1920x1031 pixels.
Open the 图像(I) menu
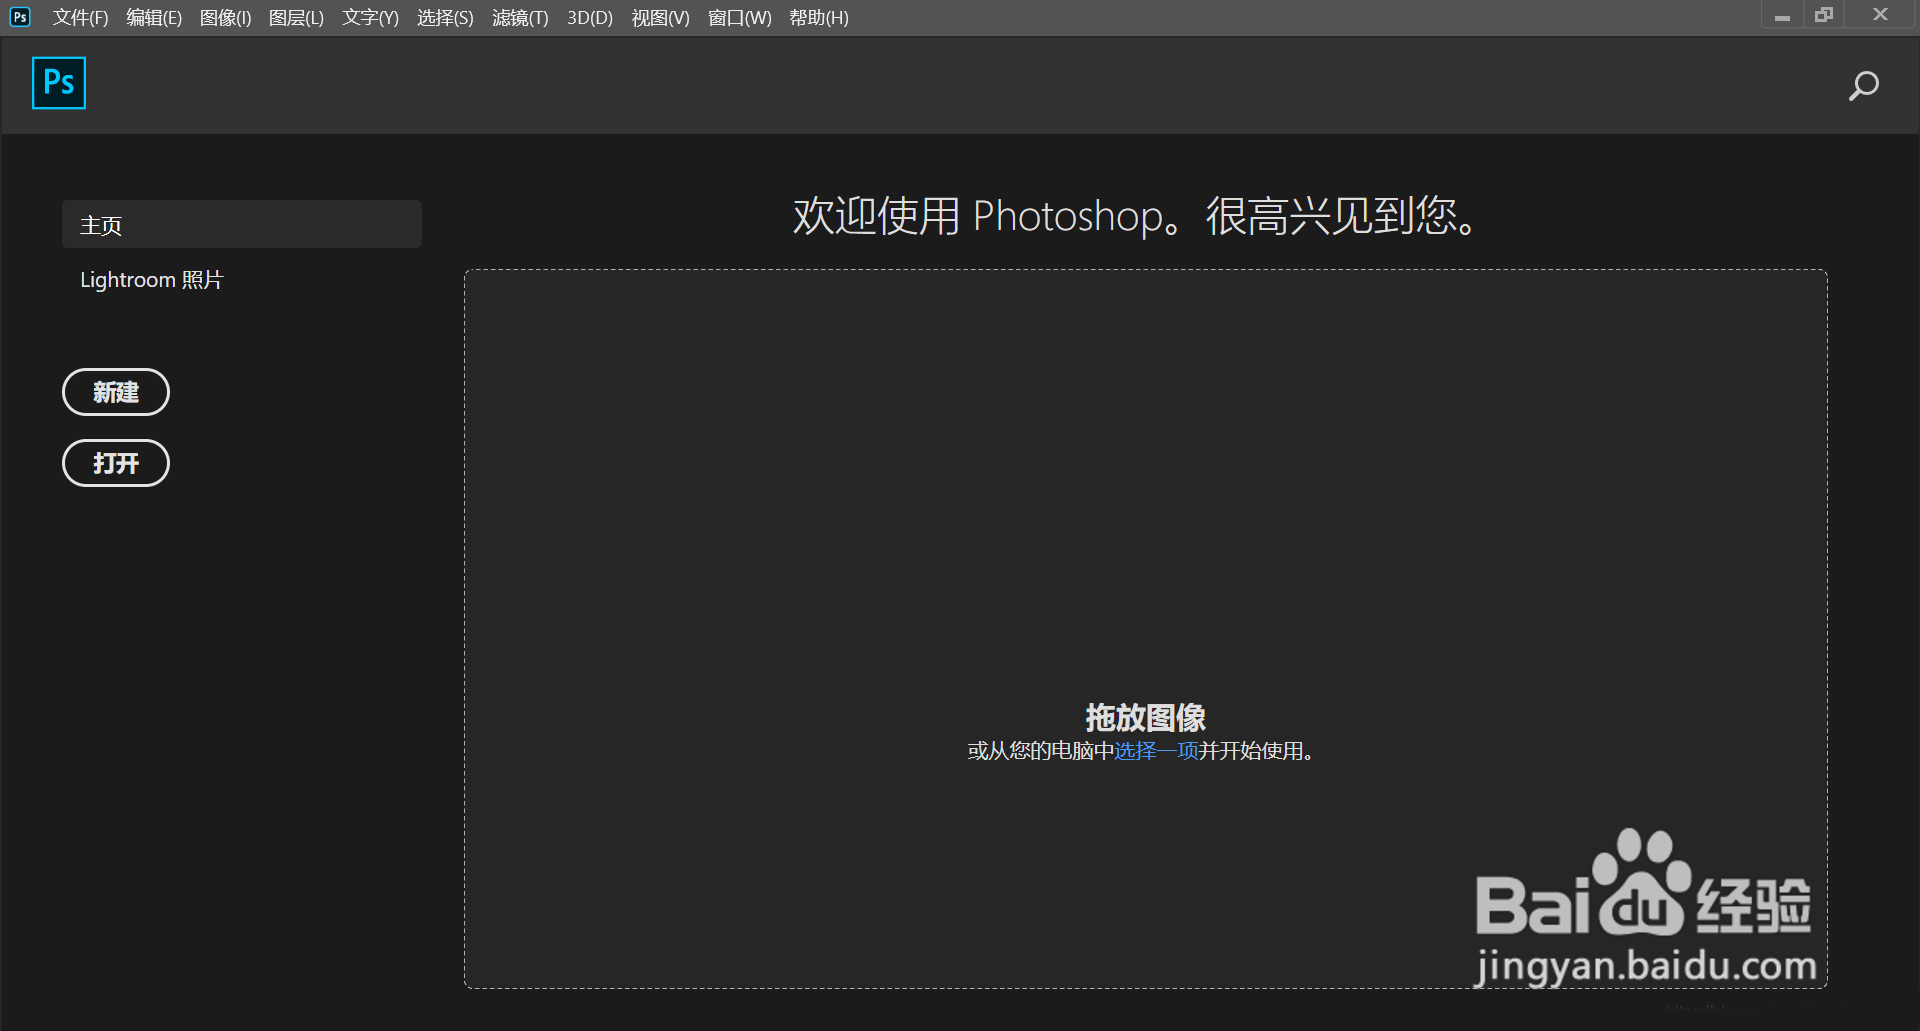[x=225, y=18]
